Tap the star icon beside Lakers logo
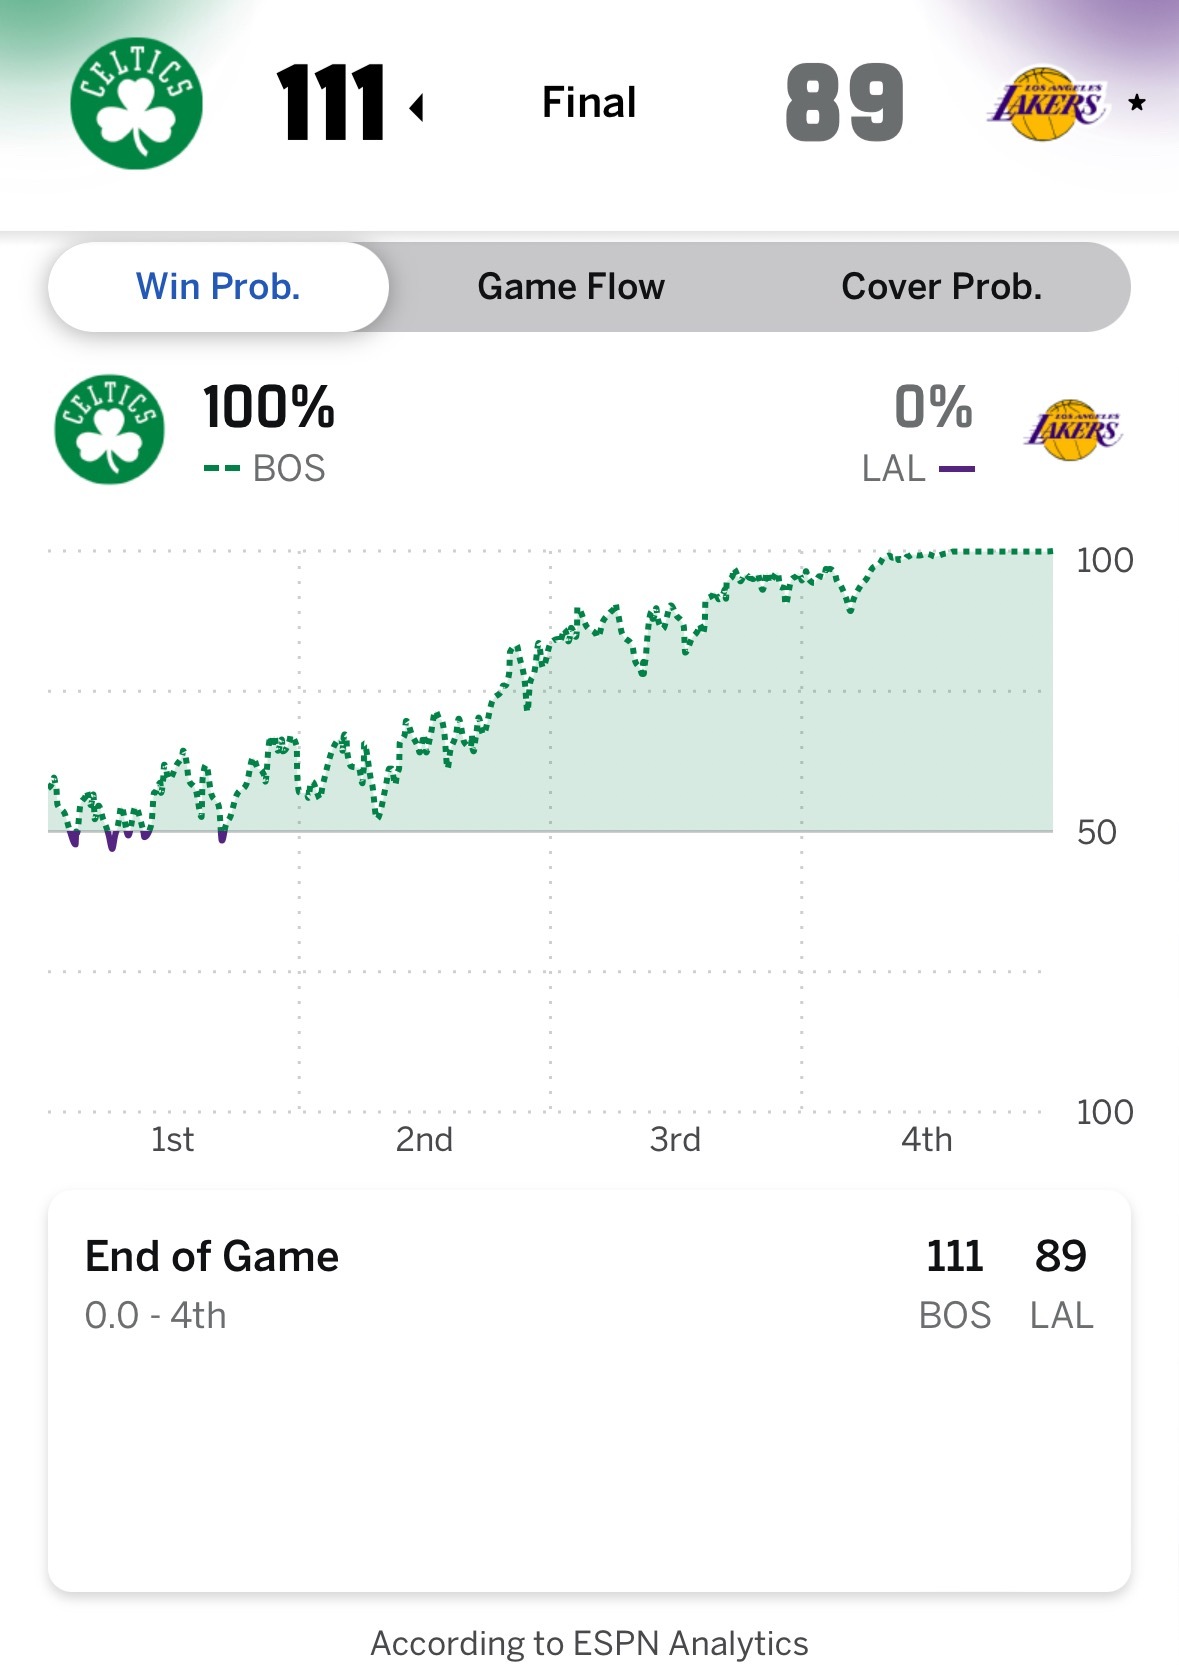Image resolution: width=1179 pixels, height=1675 pixels. click(1136, 102)
